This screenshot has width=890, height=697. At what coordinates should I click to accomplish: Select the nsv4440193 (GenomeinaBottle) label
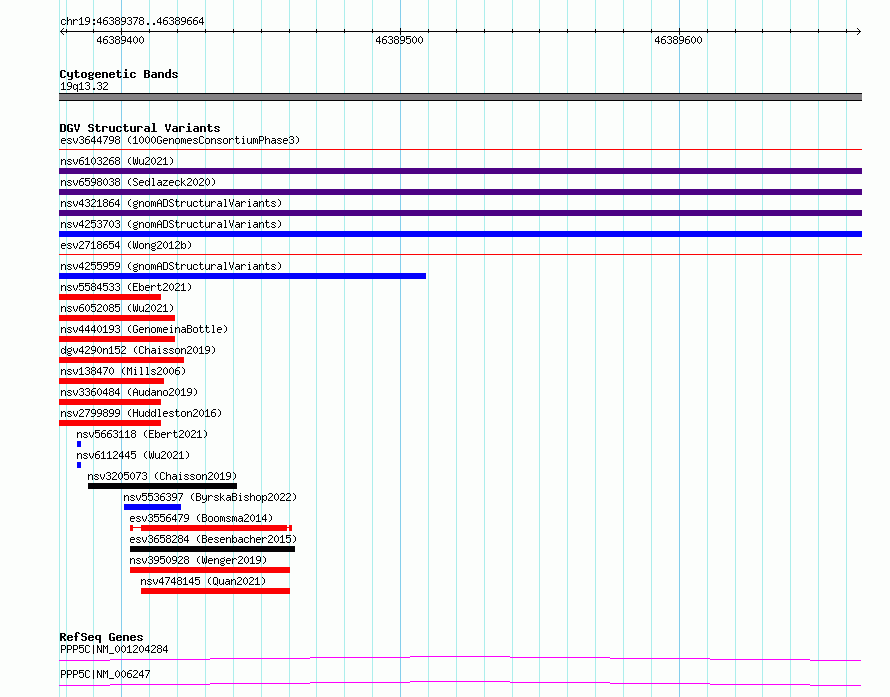tap(144, 329)
